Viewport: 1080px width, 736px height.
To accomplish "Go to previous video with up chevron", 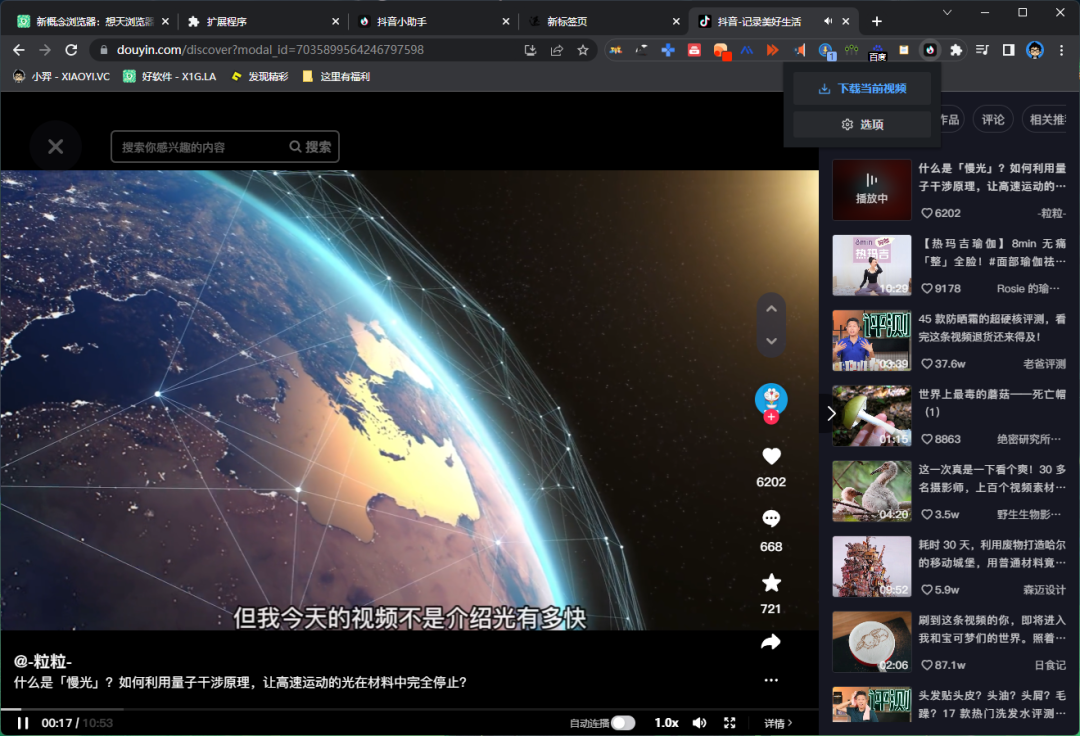I will [771, 309].
